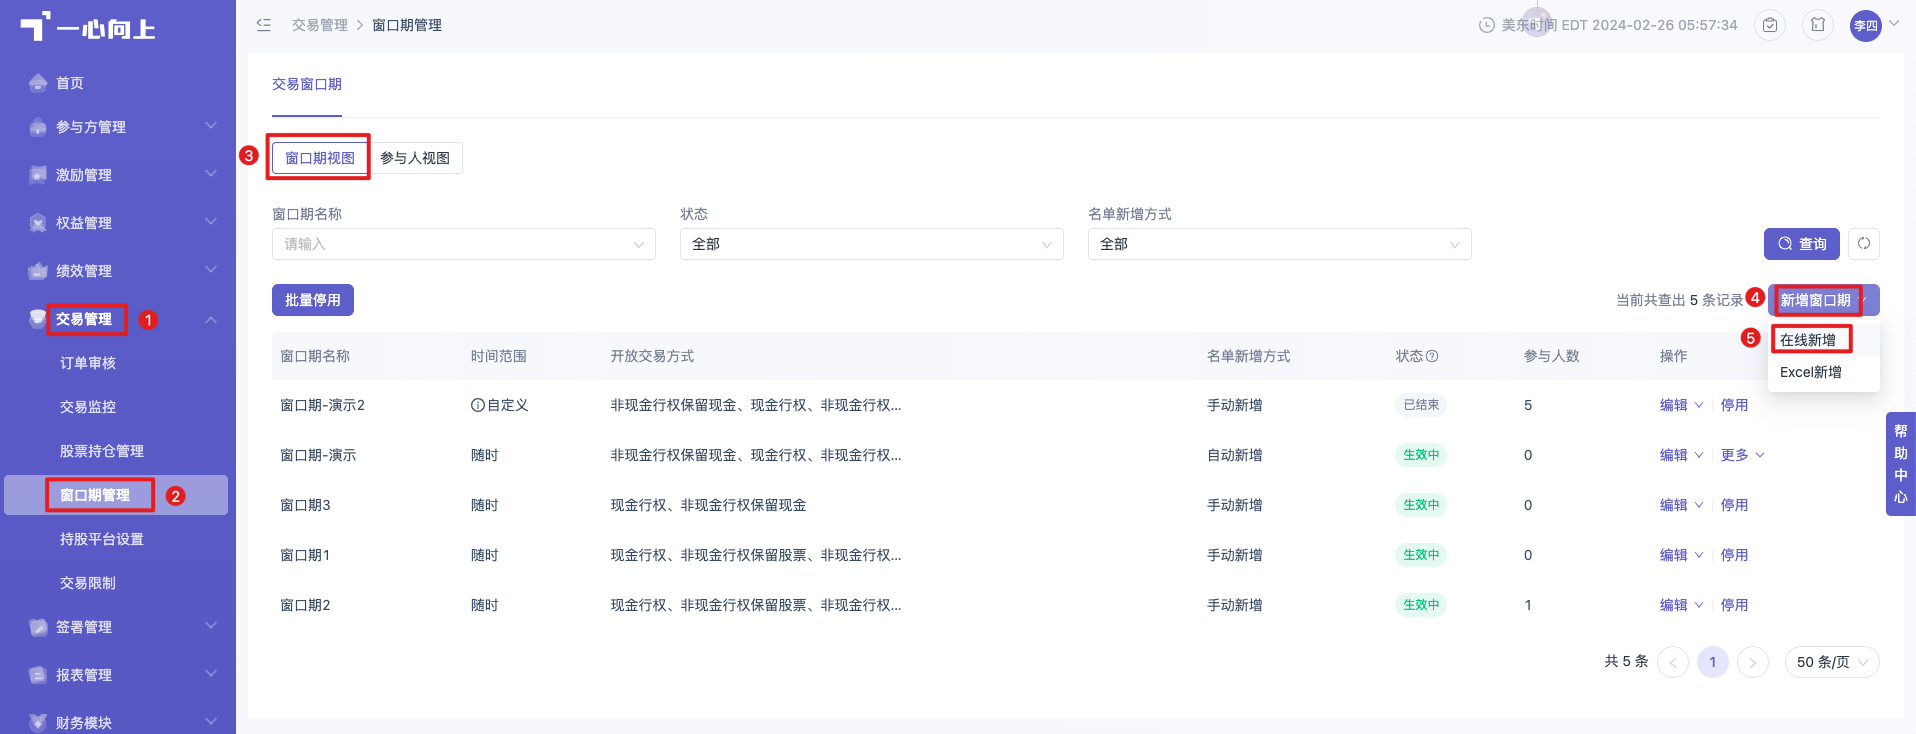Click the 批量停用 button
Viewport: 1916px width, 734px height.
[x=313, y=300]
